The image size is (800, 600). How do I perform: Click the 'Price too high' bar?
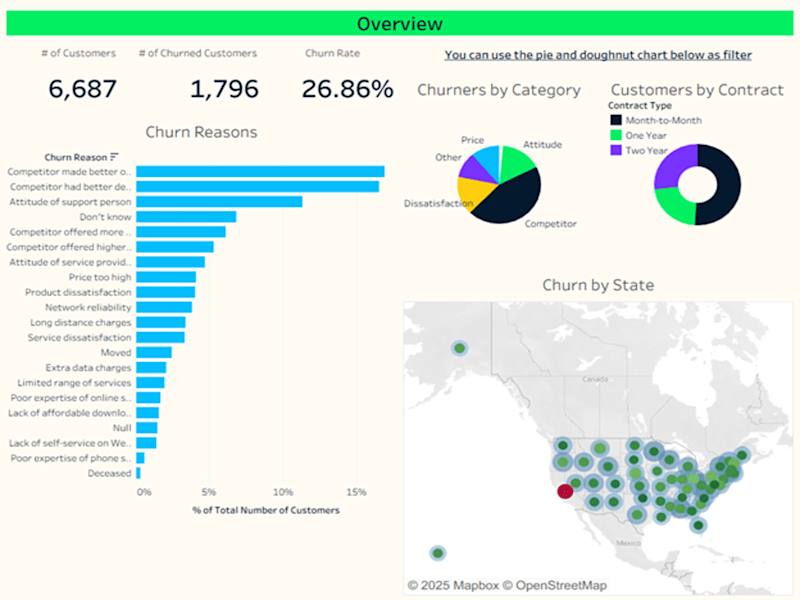pos(166,277)
